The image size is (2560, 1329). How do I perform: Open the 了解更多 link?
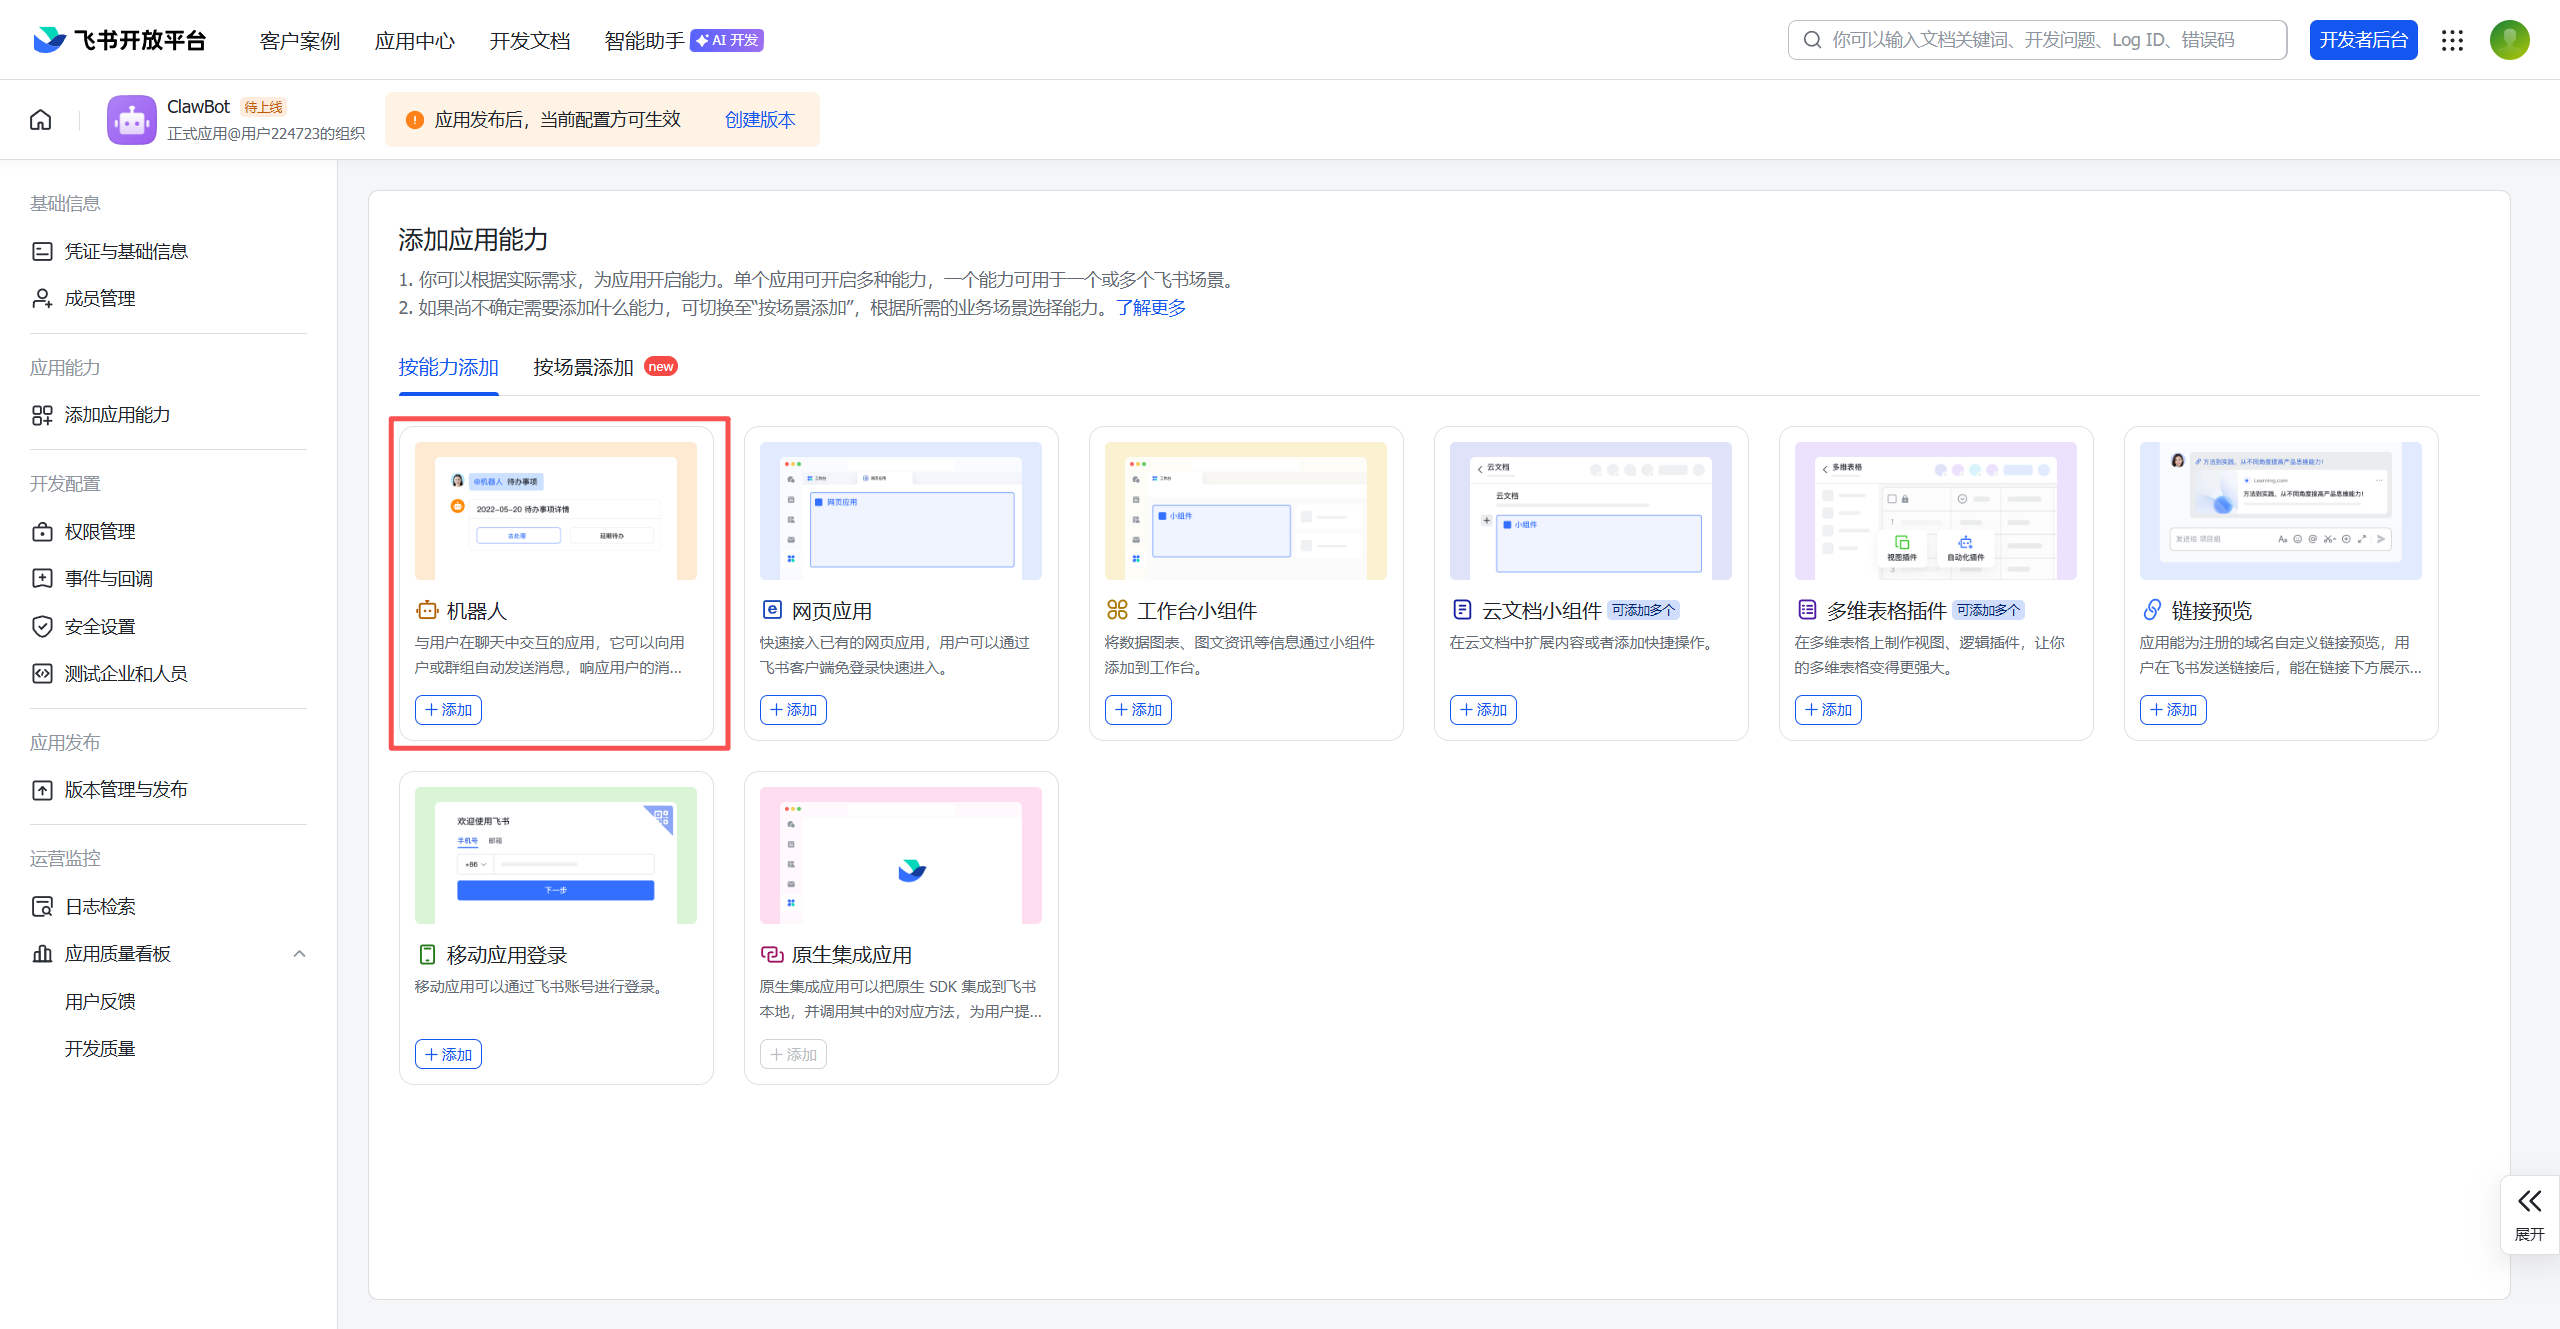1151,308
